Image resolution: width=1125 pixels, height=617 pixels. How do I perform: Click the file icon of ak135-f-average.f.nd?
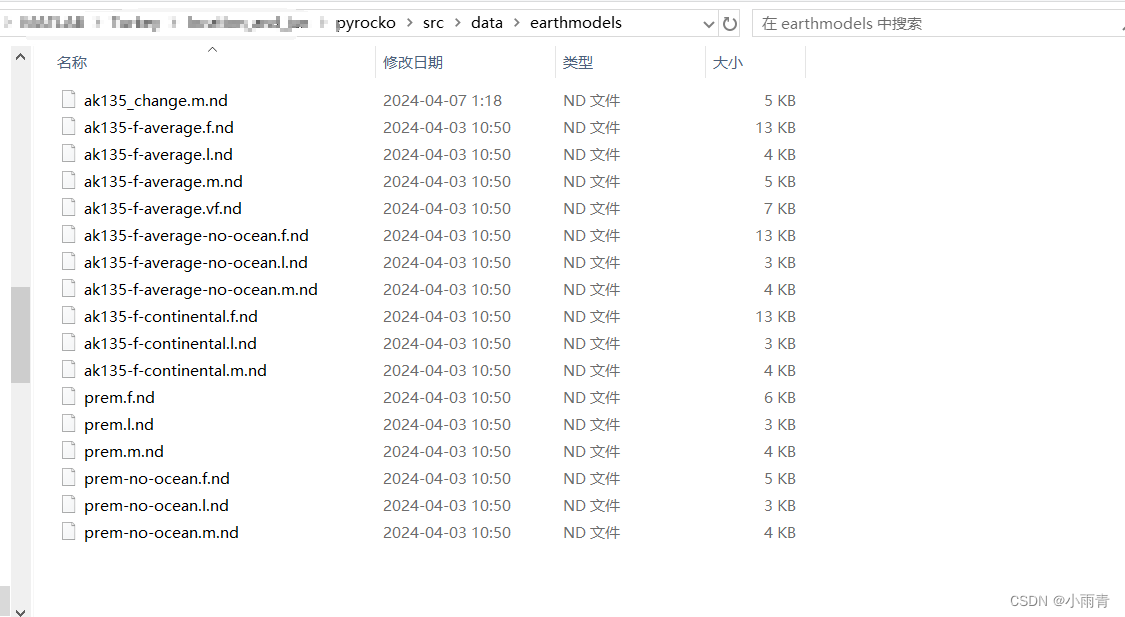tap(68, 127)
